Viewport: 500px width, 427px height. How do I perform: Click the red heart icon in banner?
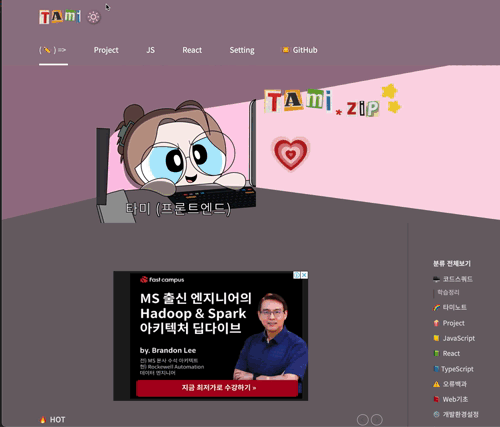pyautogui.click(x=291, y=153)
